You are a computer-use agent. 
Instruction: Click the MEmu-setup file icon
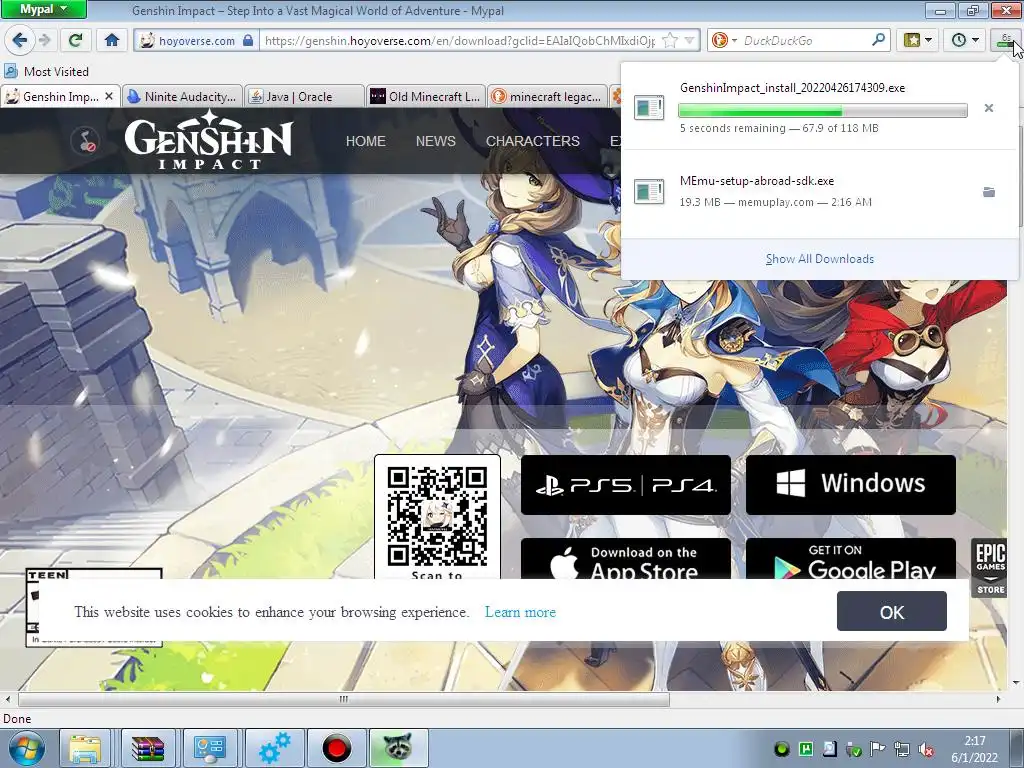(x=648, y=191)
